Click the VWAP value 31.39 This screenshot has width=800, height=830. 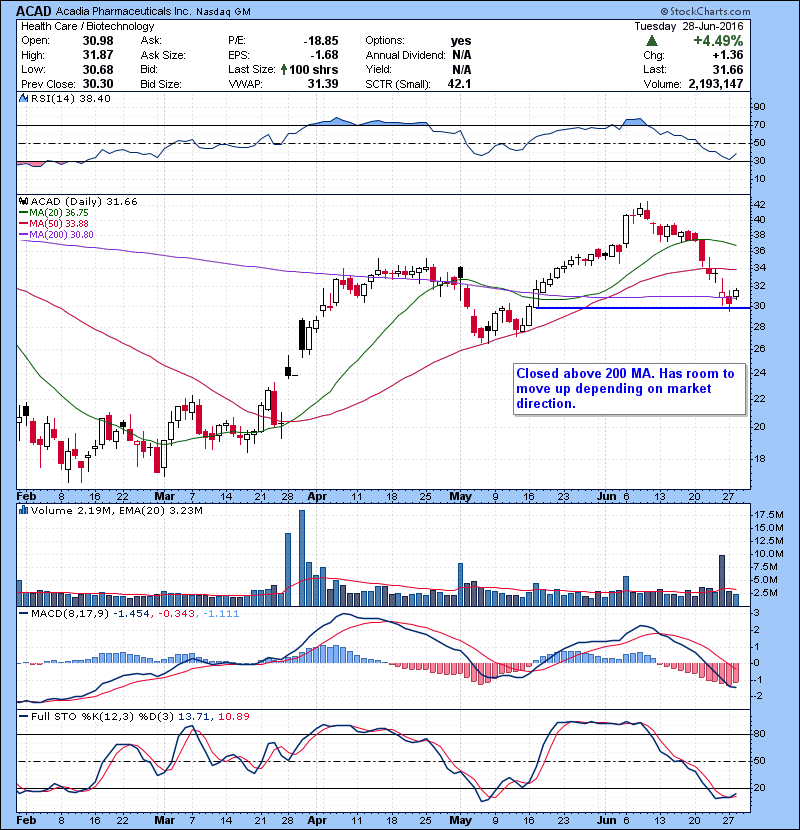323,84
